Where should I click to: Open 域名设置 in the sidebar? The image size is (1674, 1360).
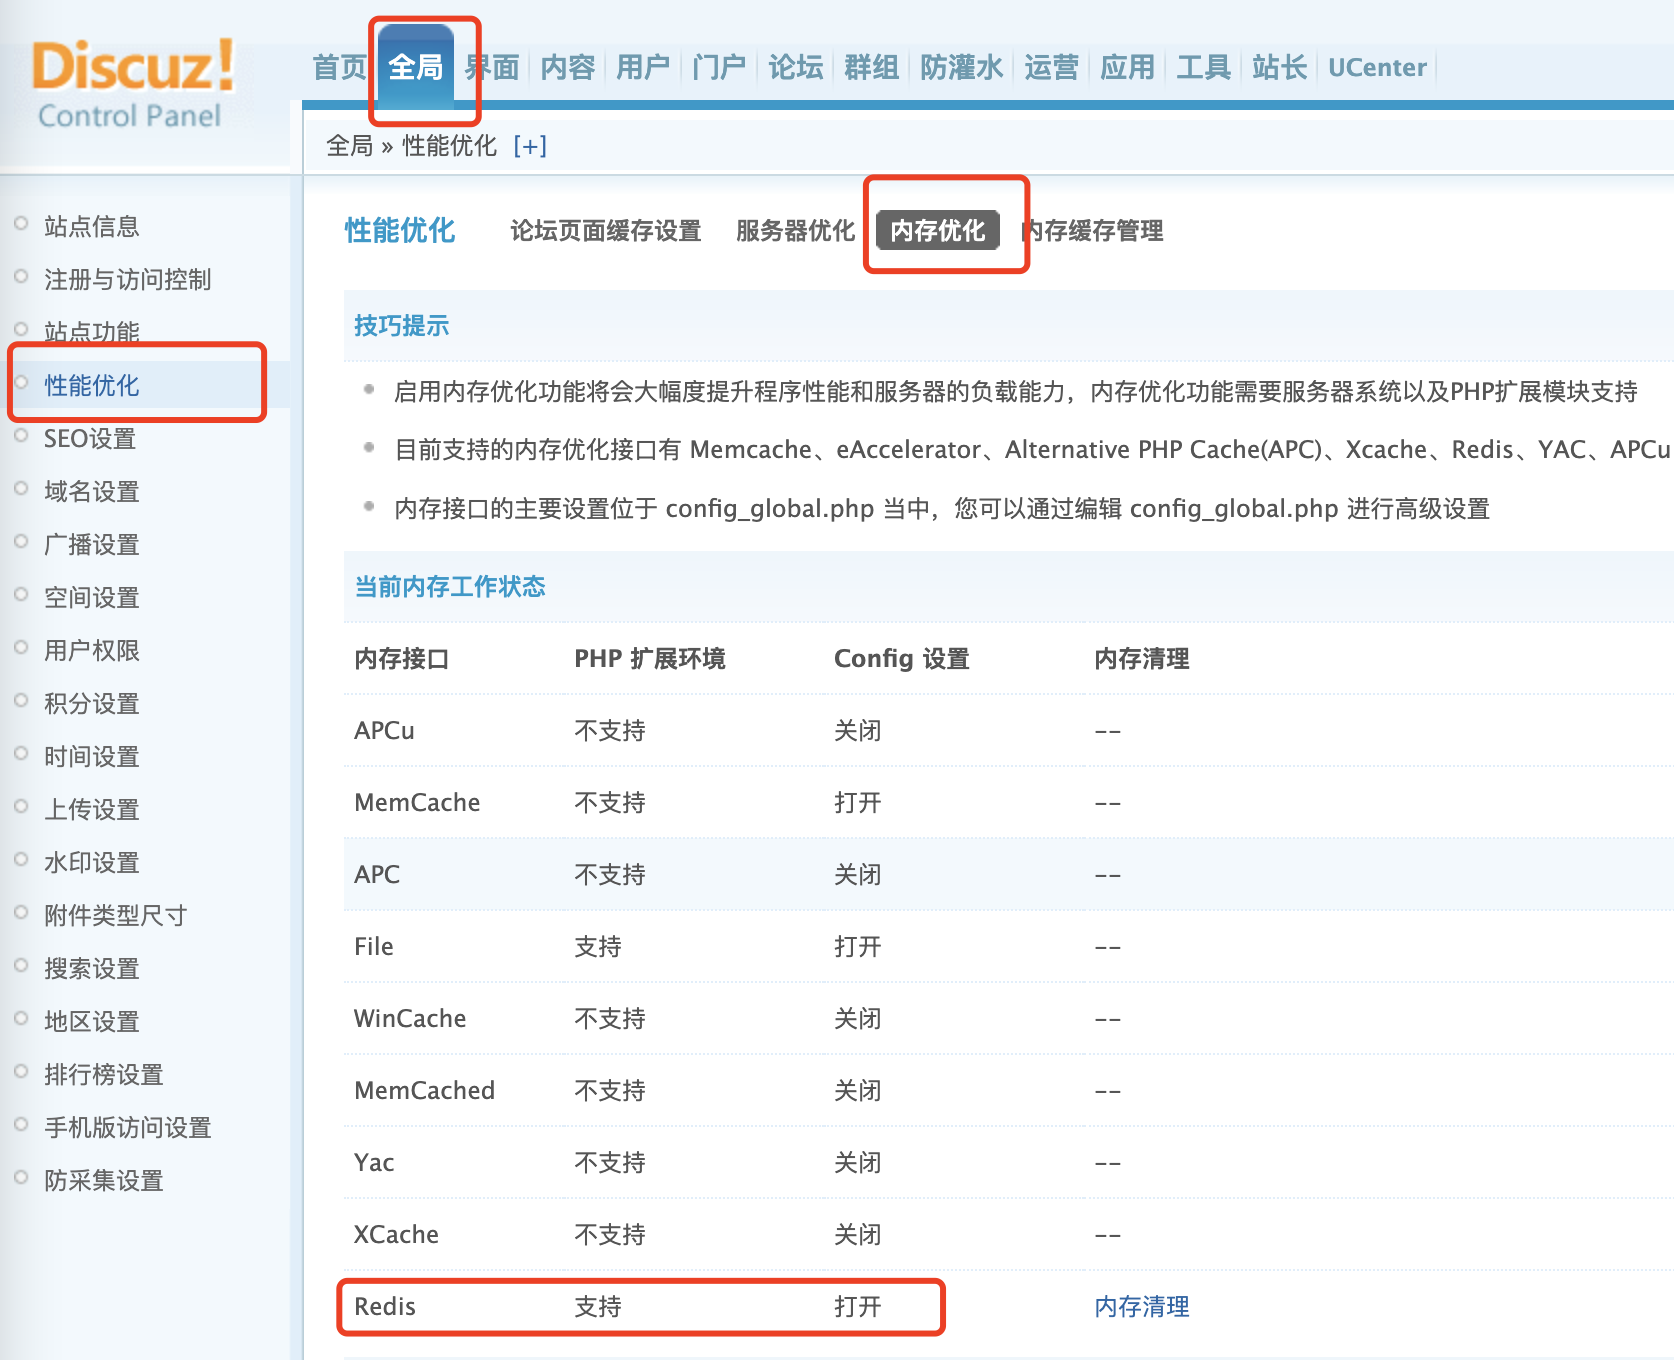tap(92, 491)
